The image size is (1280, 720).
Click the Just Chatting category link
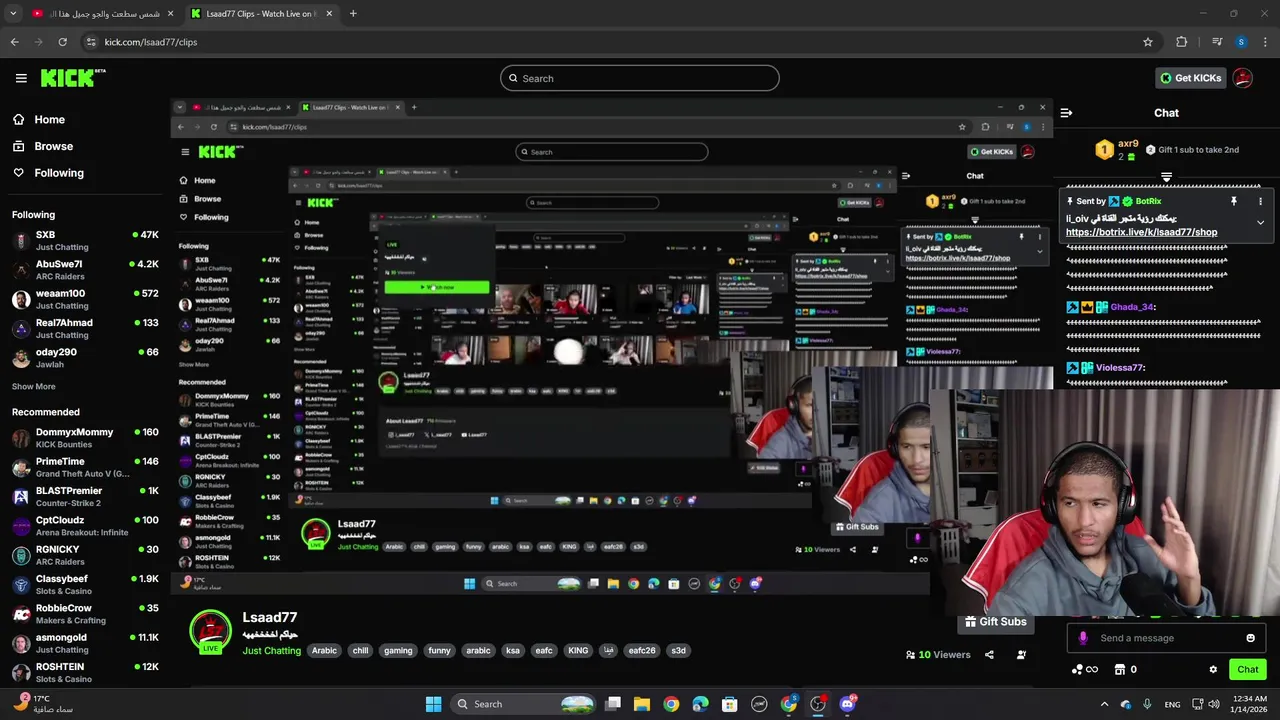tap(271, 651)
